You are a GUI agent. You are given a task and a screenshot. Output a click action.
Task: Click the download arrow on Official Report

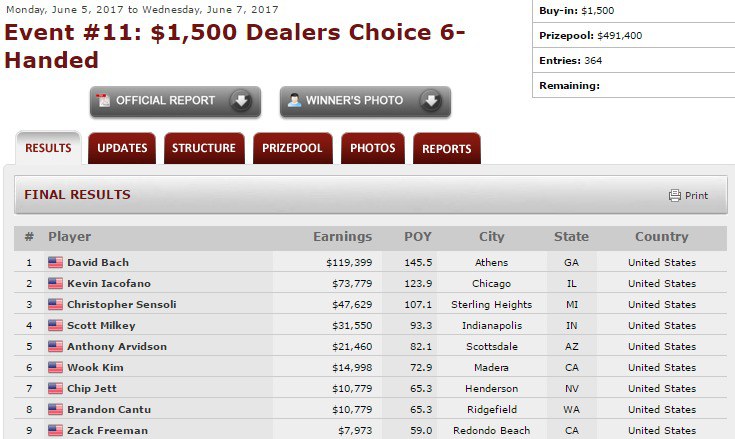241,101
